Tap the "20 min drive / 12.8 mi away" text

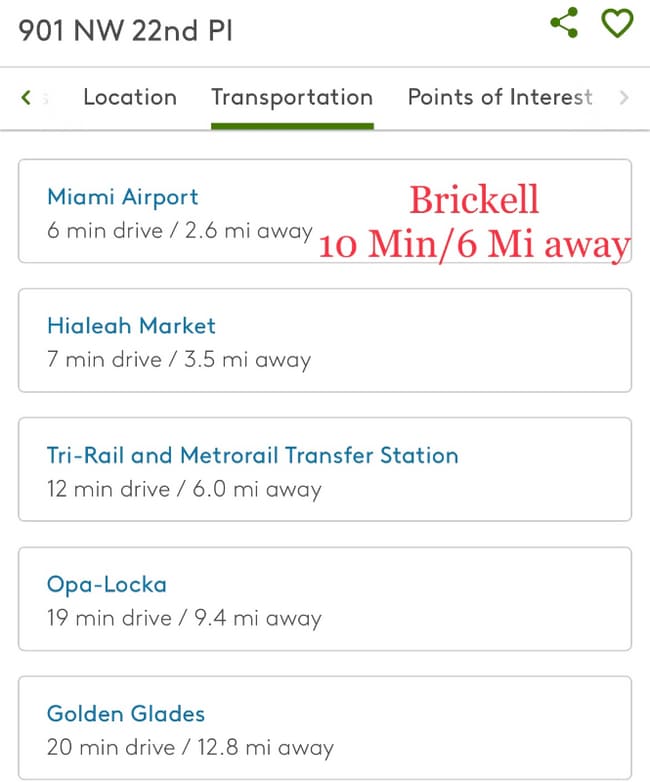point(190,748)
